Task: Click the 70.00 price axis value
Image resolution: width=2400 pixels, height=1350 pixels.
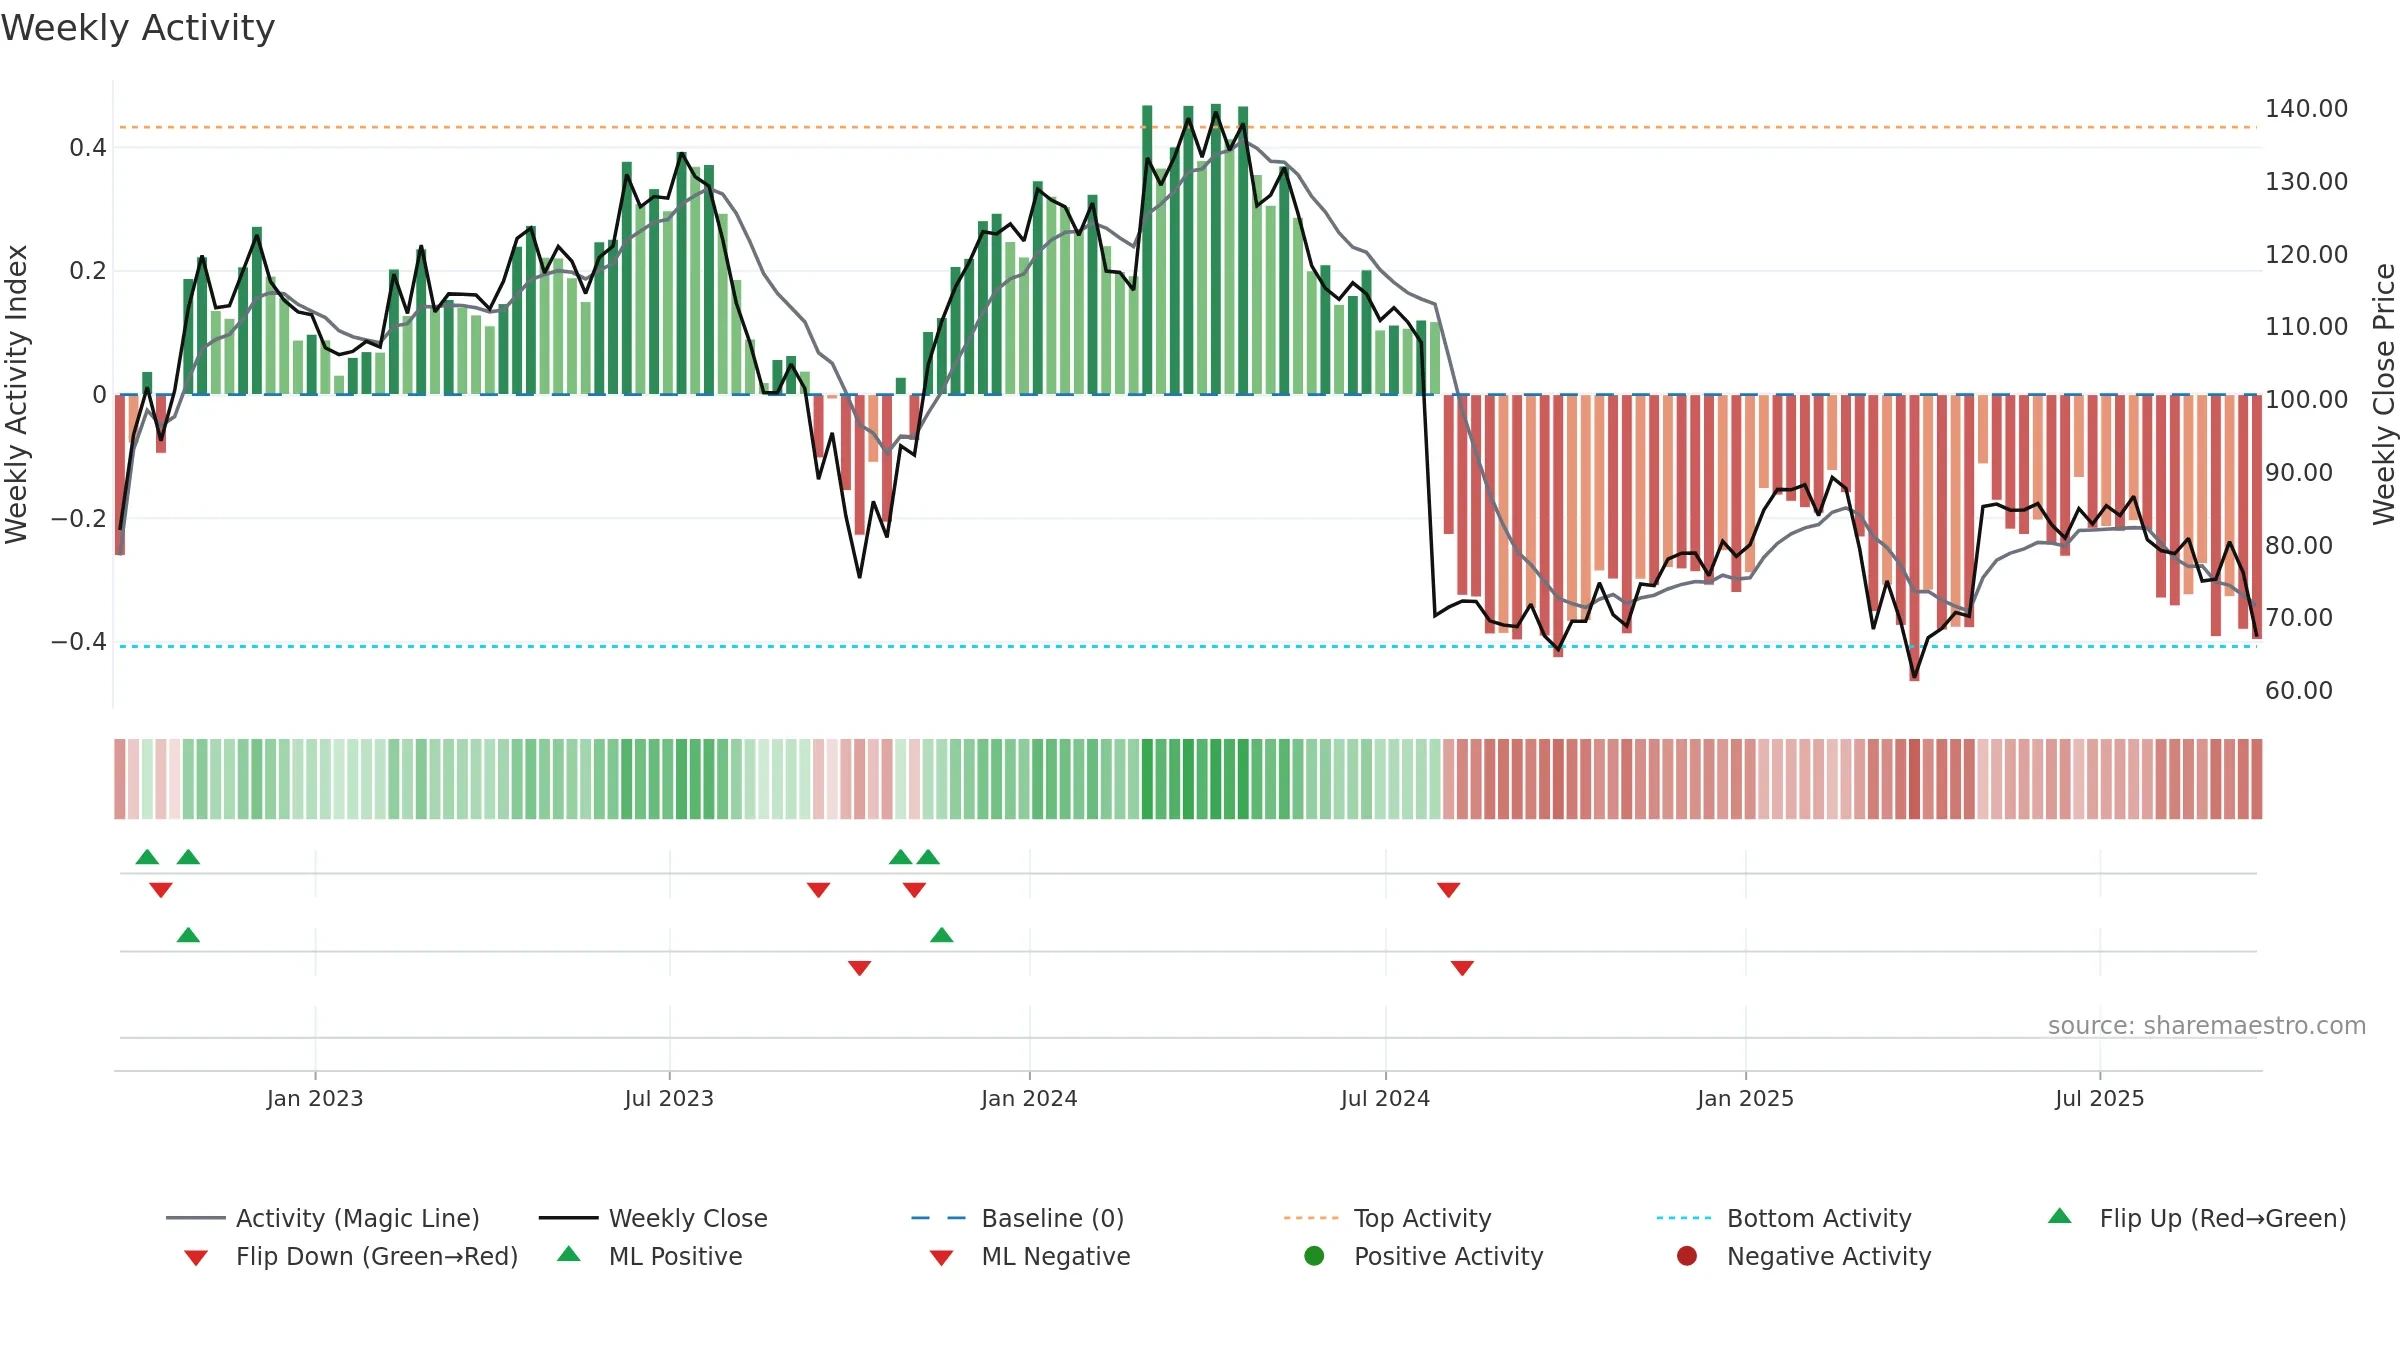Action: point(2298,617)
